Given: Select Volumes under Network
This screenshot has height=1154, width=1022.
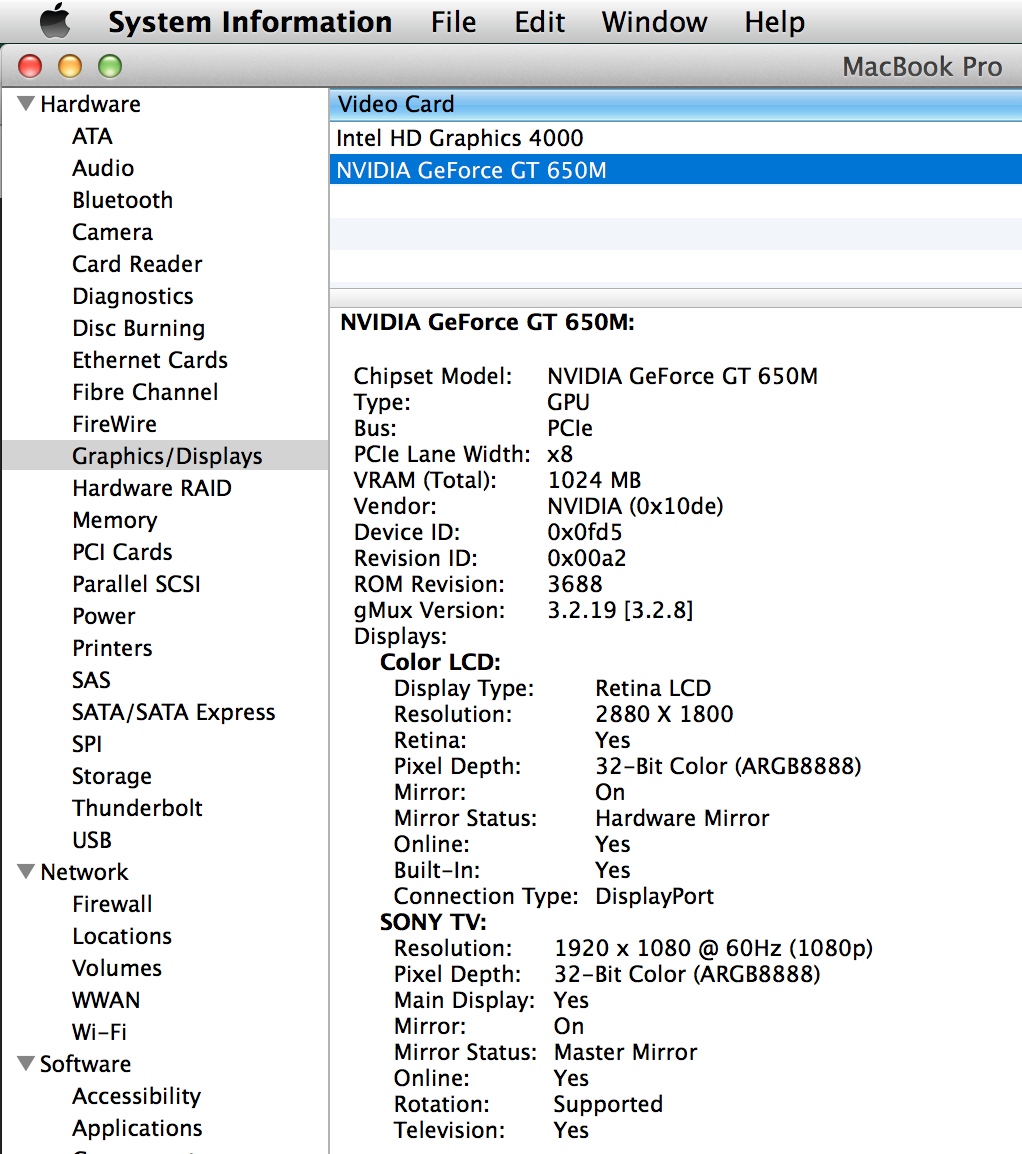Looking at the screenshot, I should pyautogui.click(x=117, y=968).
